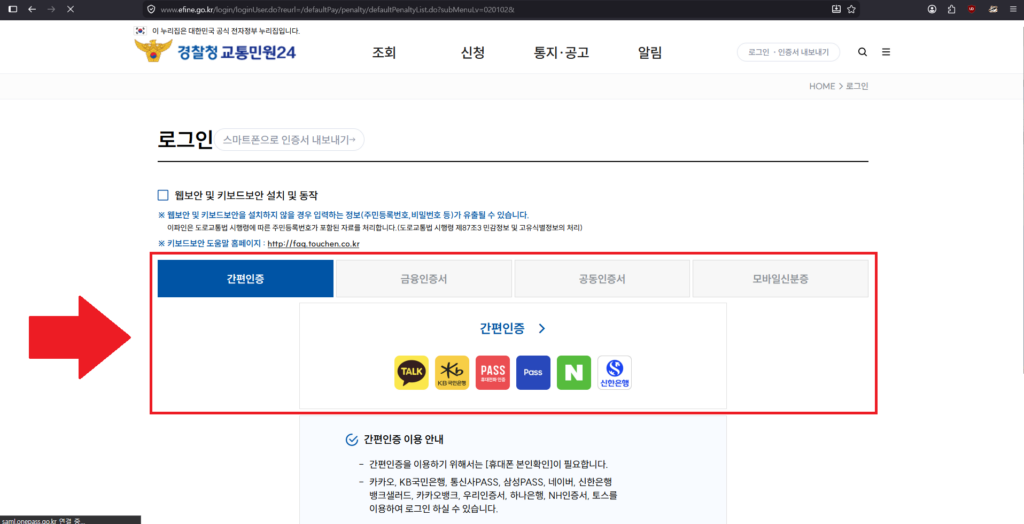Choose KB국민은행 authentication icon
Viewport: 1024px width, 524px height.
pos(452,372)
